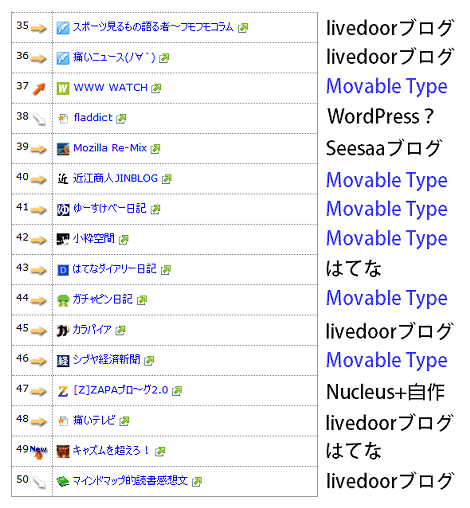
Task: Click external-link icon beside 痛いニュース
Action: click(164, 58)
